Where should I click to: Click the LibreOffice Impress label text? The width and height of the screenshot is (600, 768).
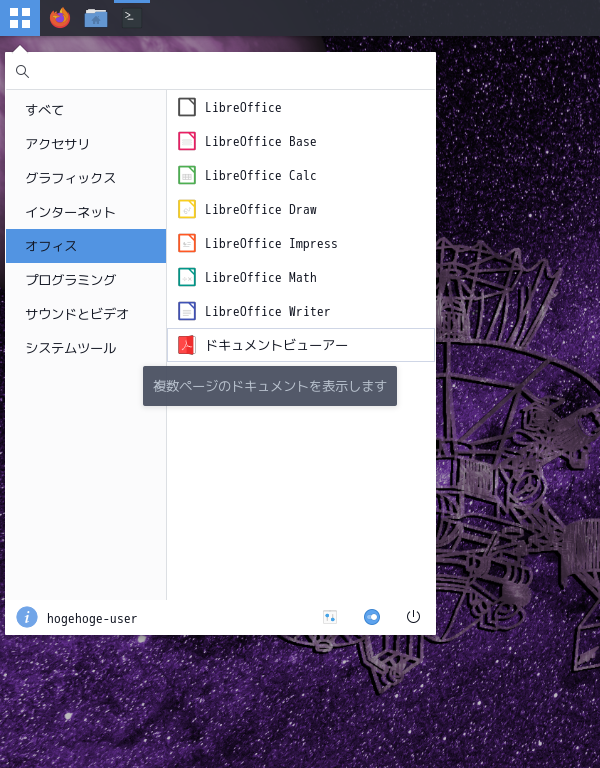click(x=271, y=243)
